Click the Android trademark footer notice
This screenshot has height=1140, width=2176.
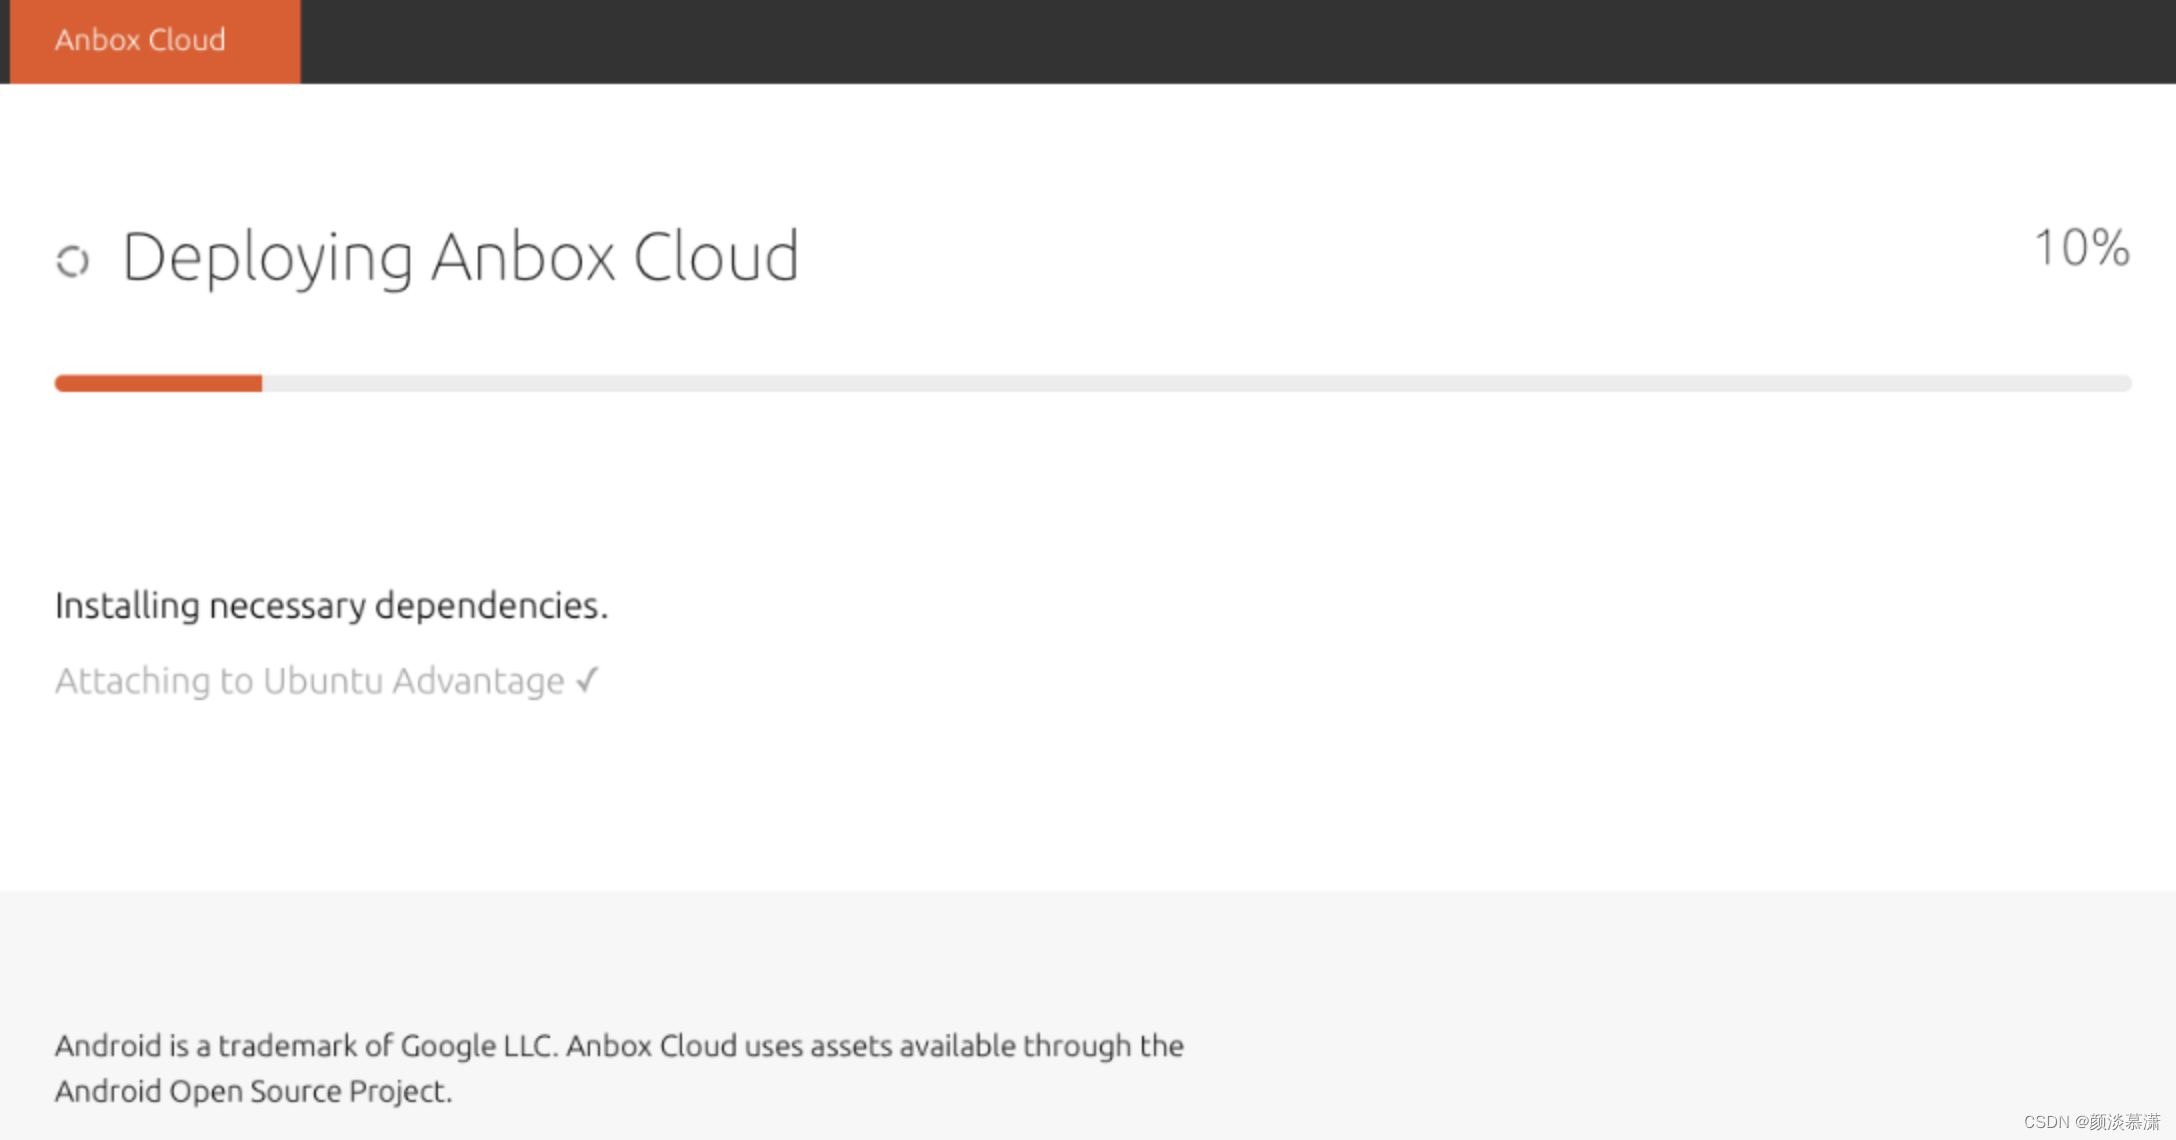tap(619, 1068)
